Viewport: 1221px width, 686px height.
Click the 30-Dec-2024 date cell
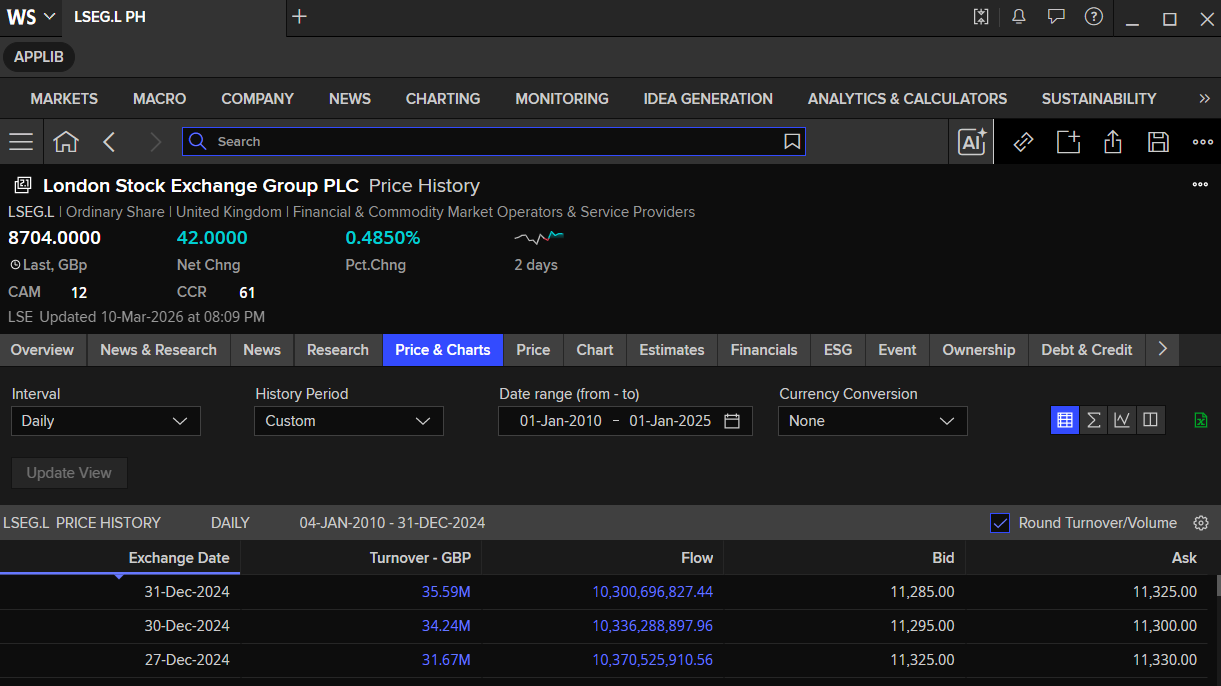click(187, 626)
